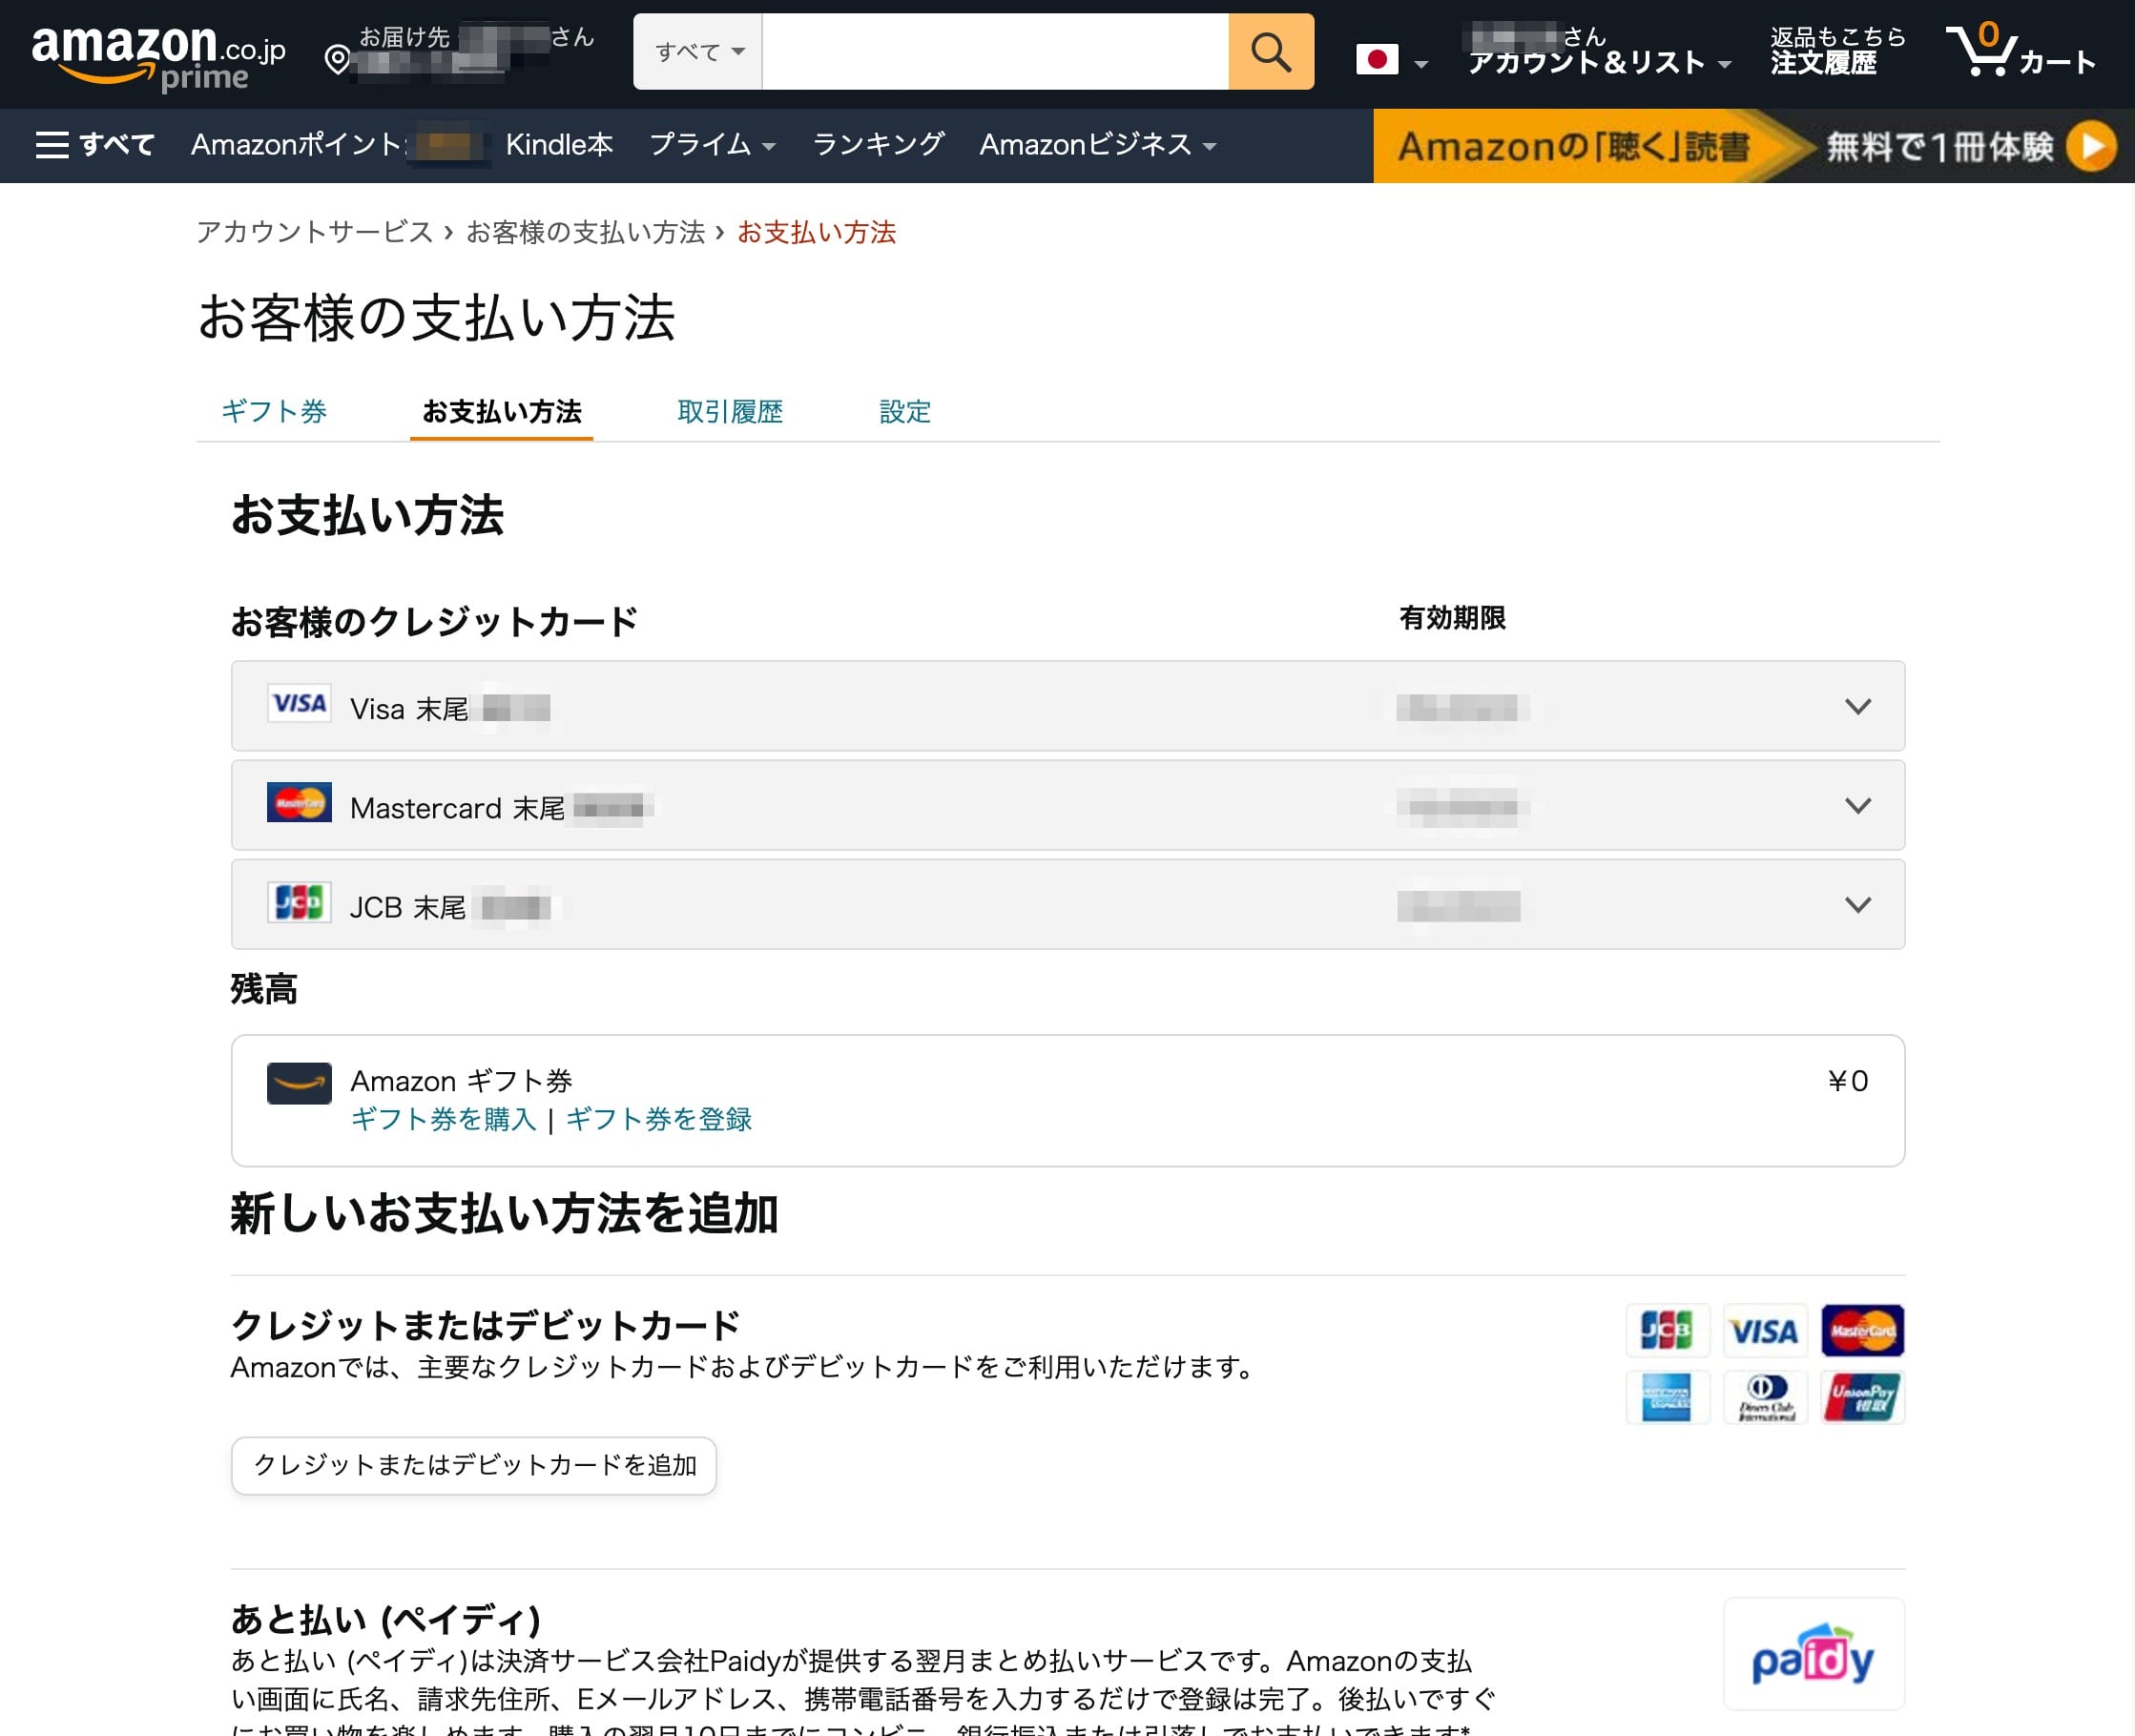The image size is (2135, 1736).
Task: Click the JCB logo in JCB card row
Action: pos(299,902)
